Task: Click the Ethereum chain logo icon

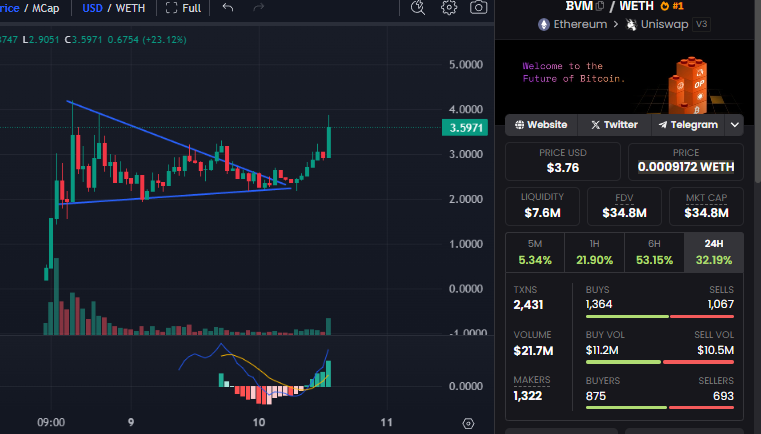Action: click(544, 24)
